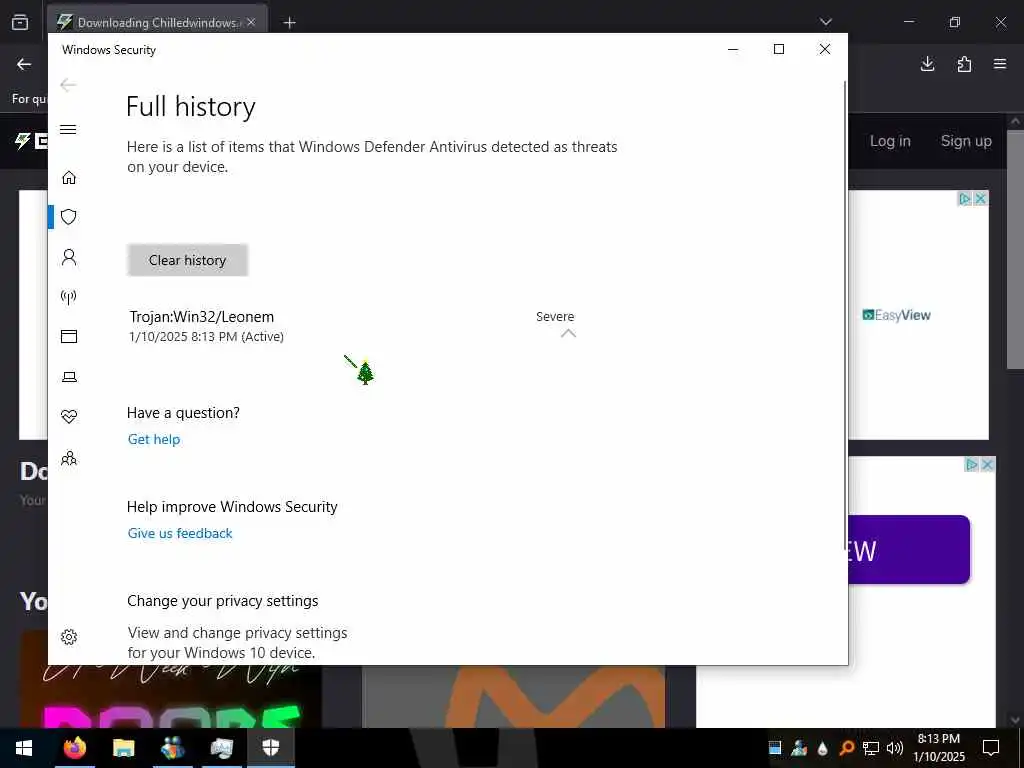Launch Firefox from the taskbar
The height and width of the screenshot is (768, 1024).
[x=74, y=748]
